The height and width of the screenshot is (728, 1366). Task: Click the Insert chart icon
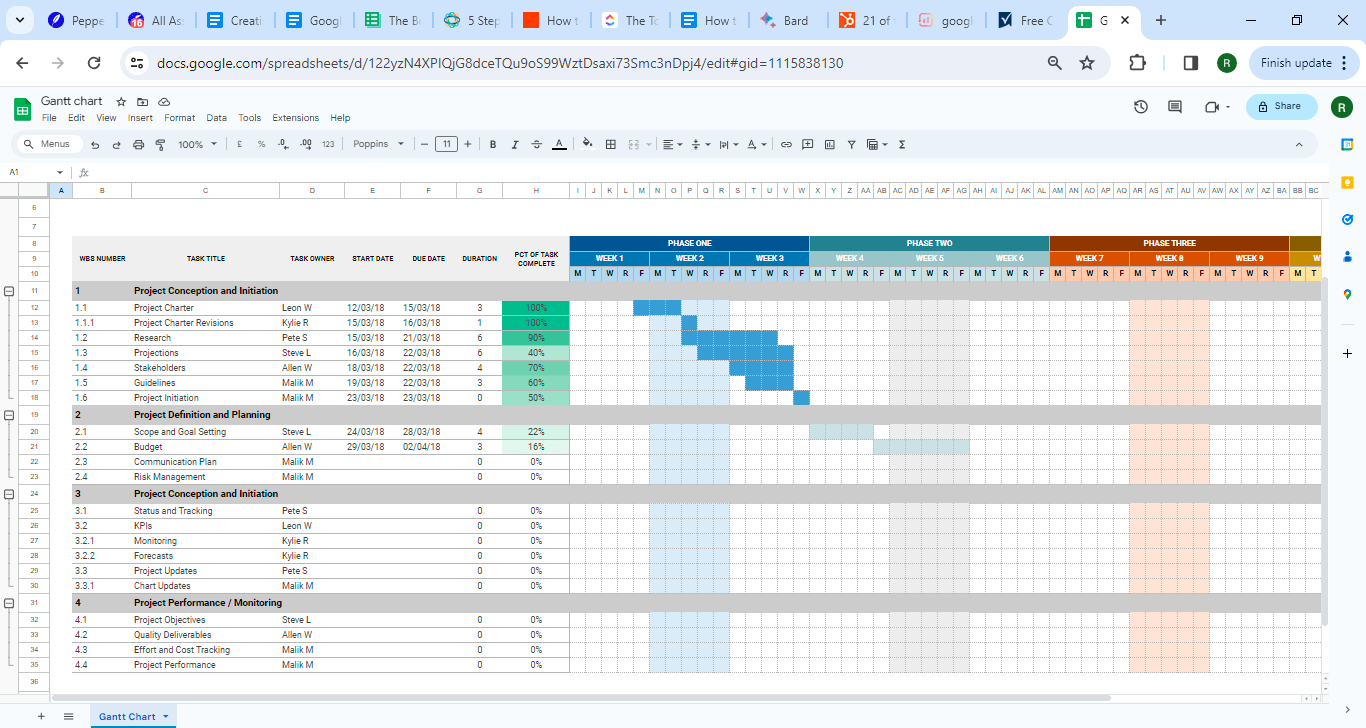coord(830,144)
